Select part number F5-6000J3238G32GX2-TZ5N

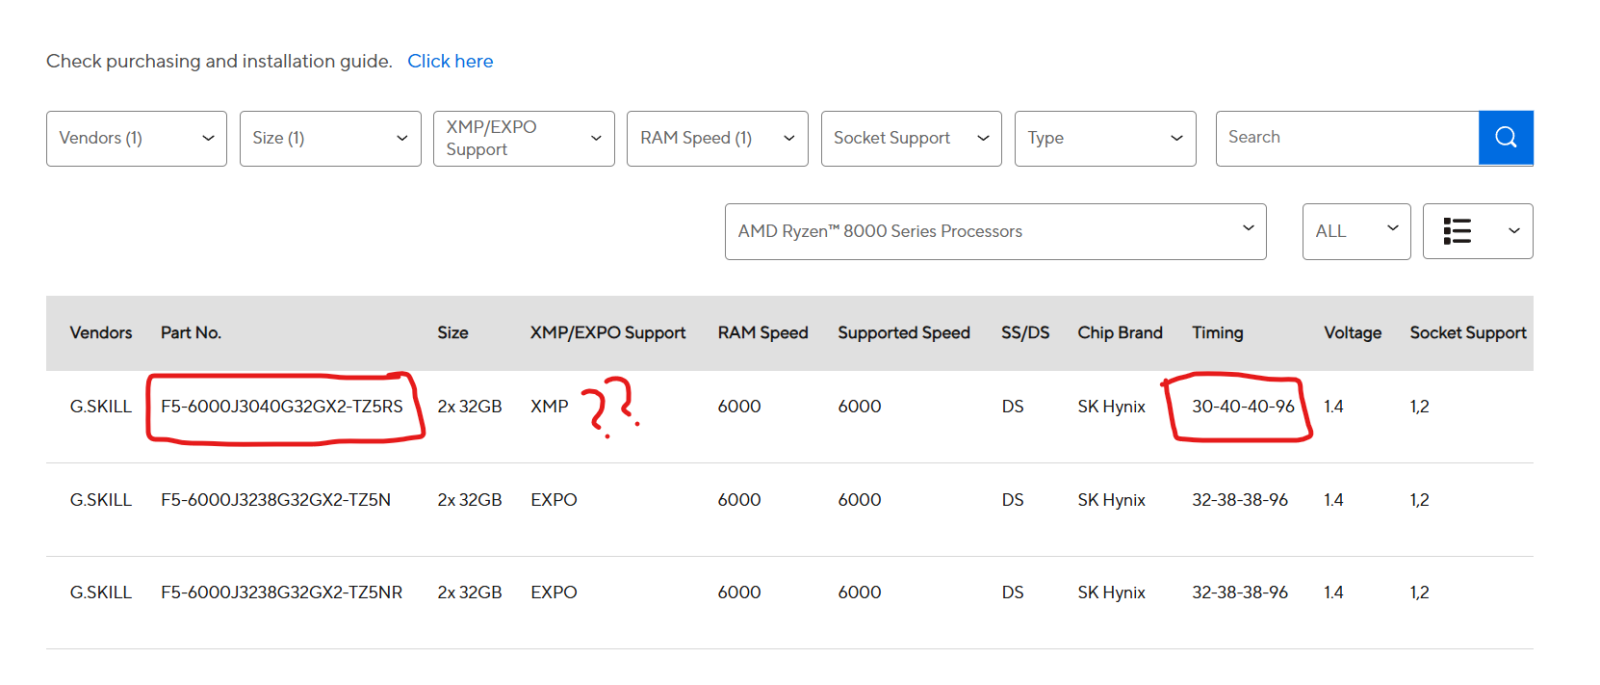276,500
